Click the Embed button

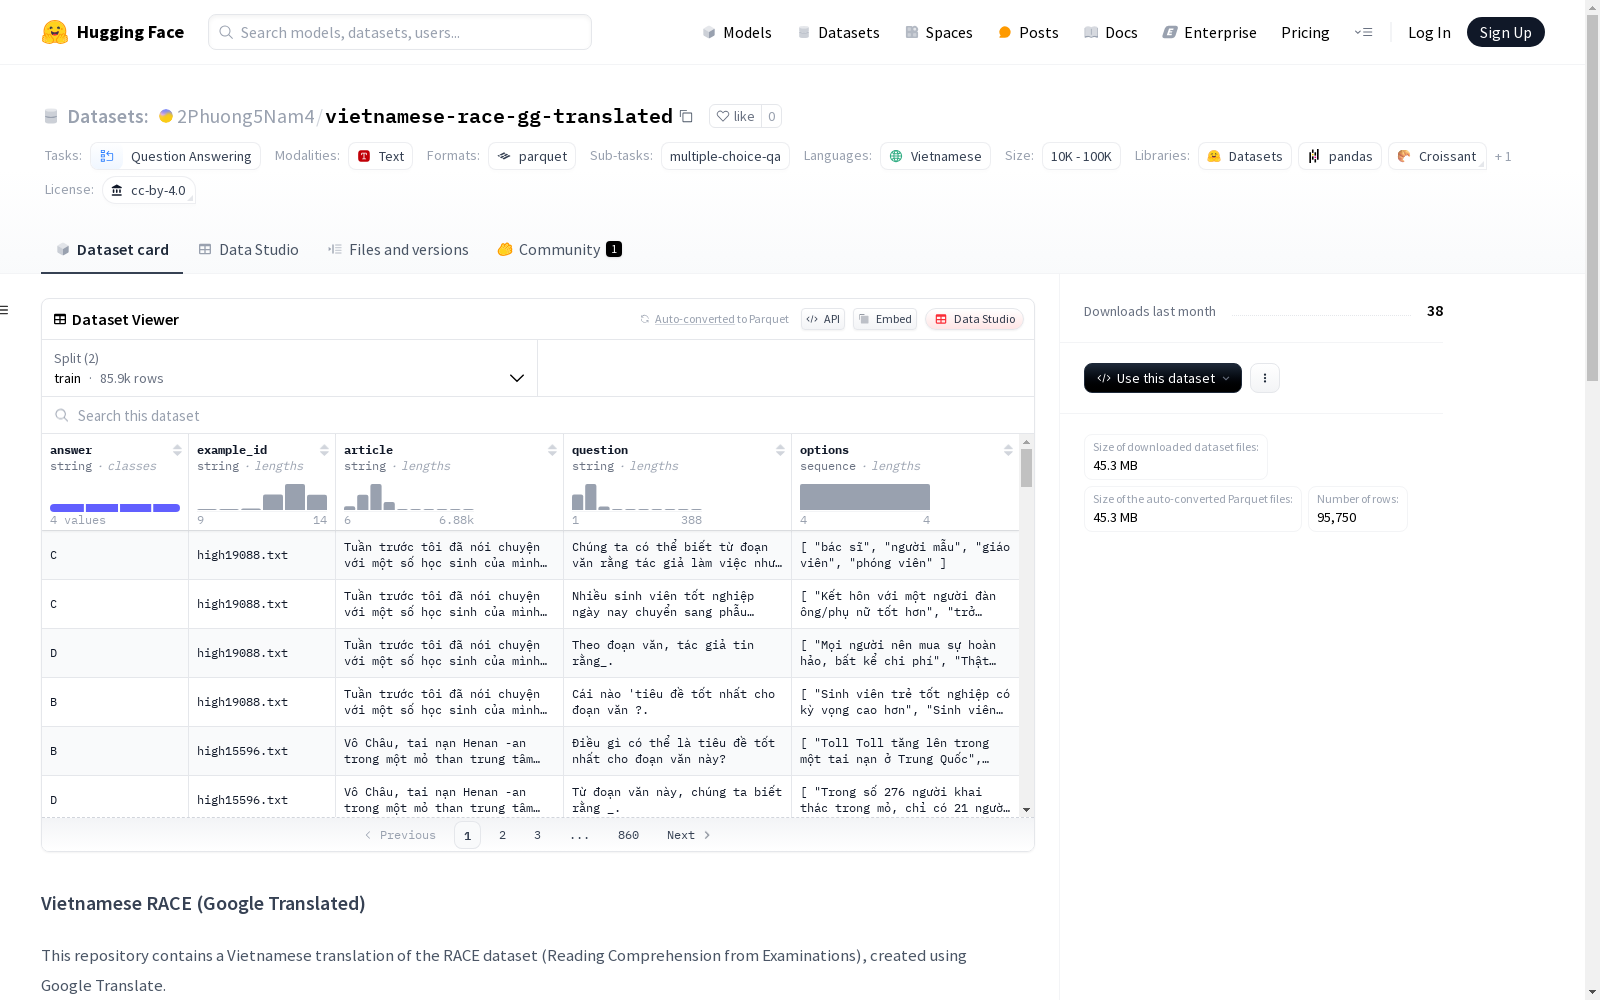[x=885, y=319]
